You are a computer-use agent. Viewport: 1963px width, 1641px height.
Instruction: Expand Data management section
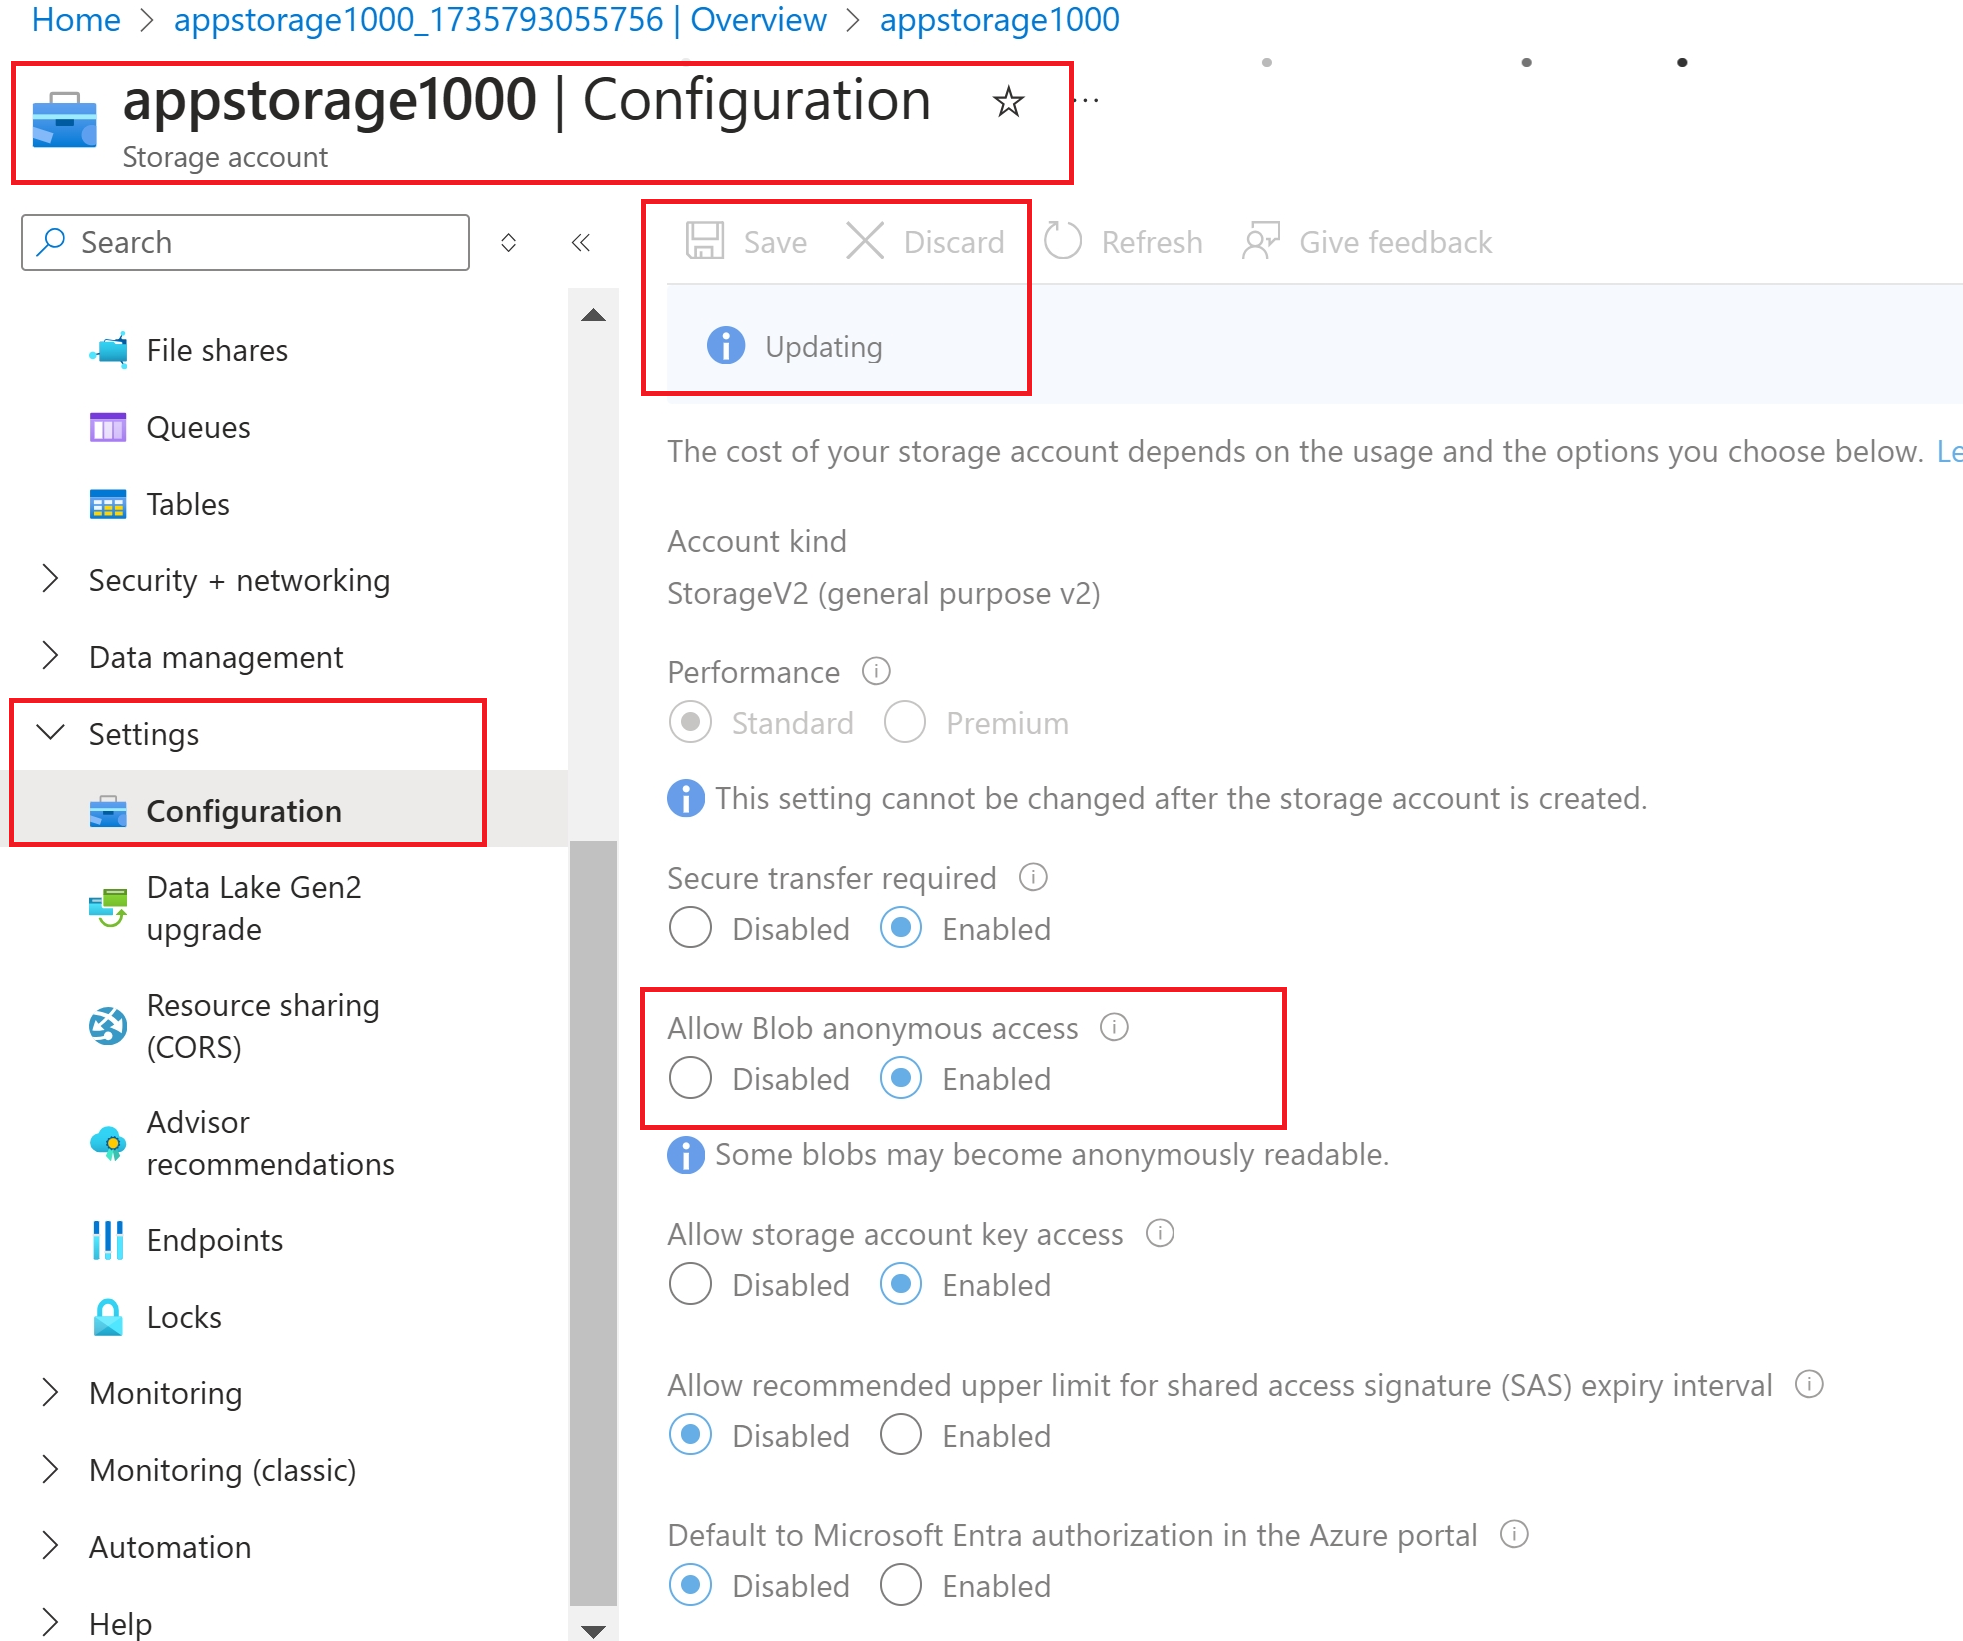[x=50, y=656]
